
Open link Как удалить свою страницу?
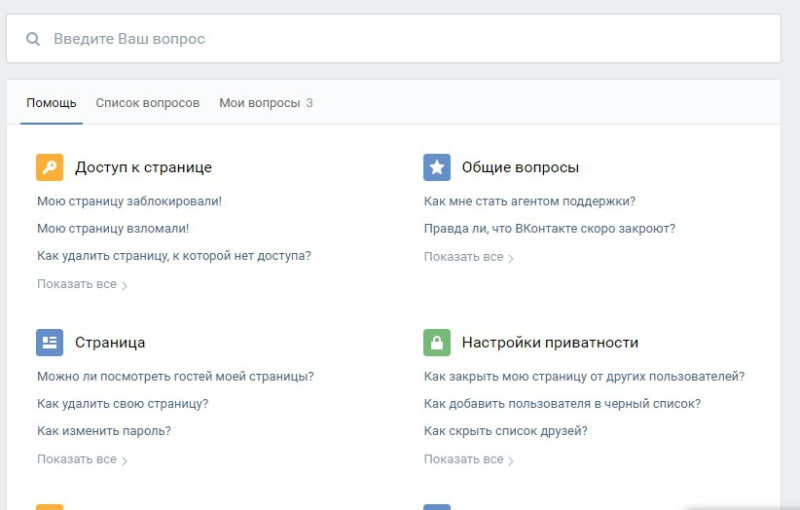tap(122, 404)
